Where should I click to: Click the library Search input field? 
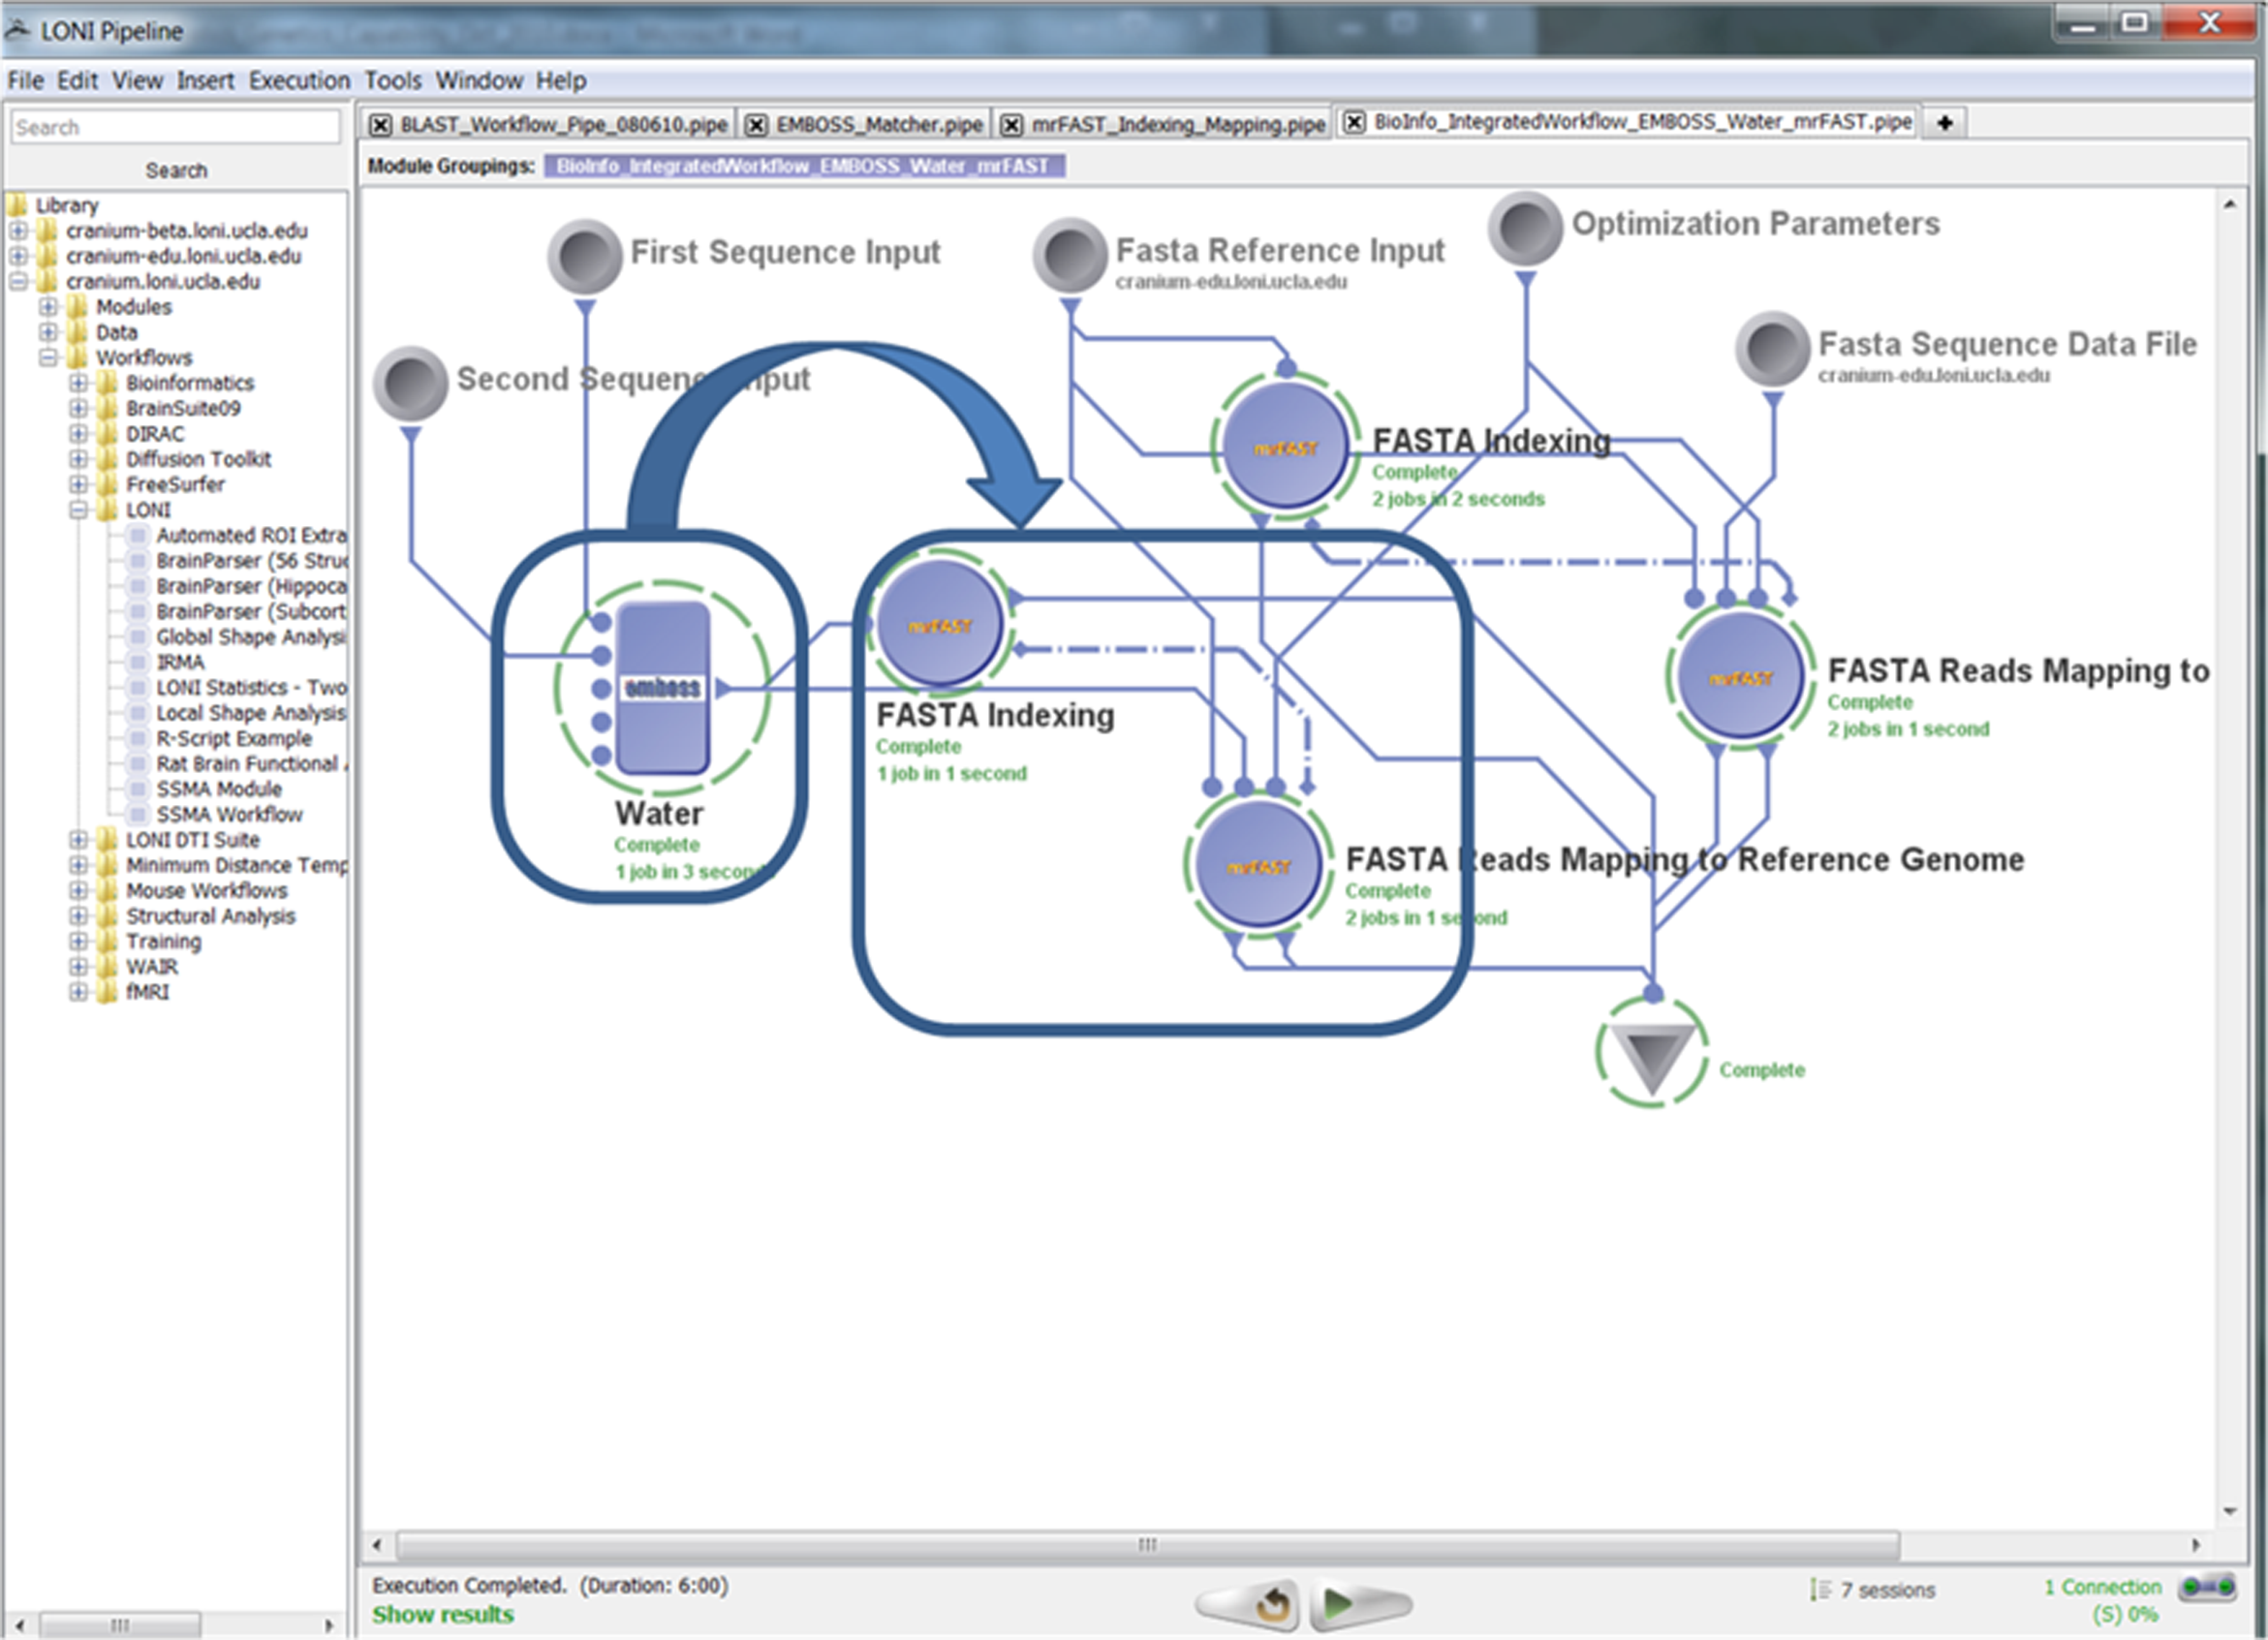coord(175,127)
